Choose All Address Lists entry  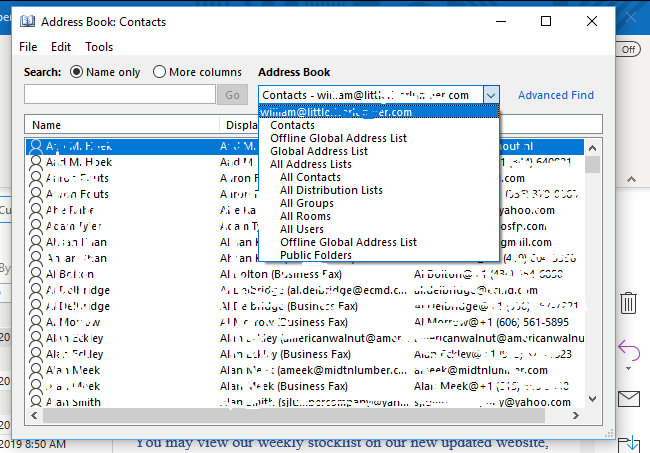(x=310, y=164)
